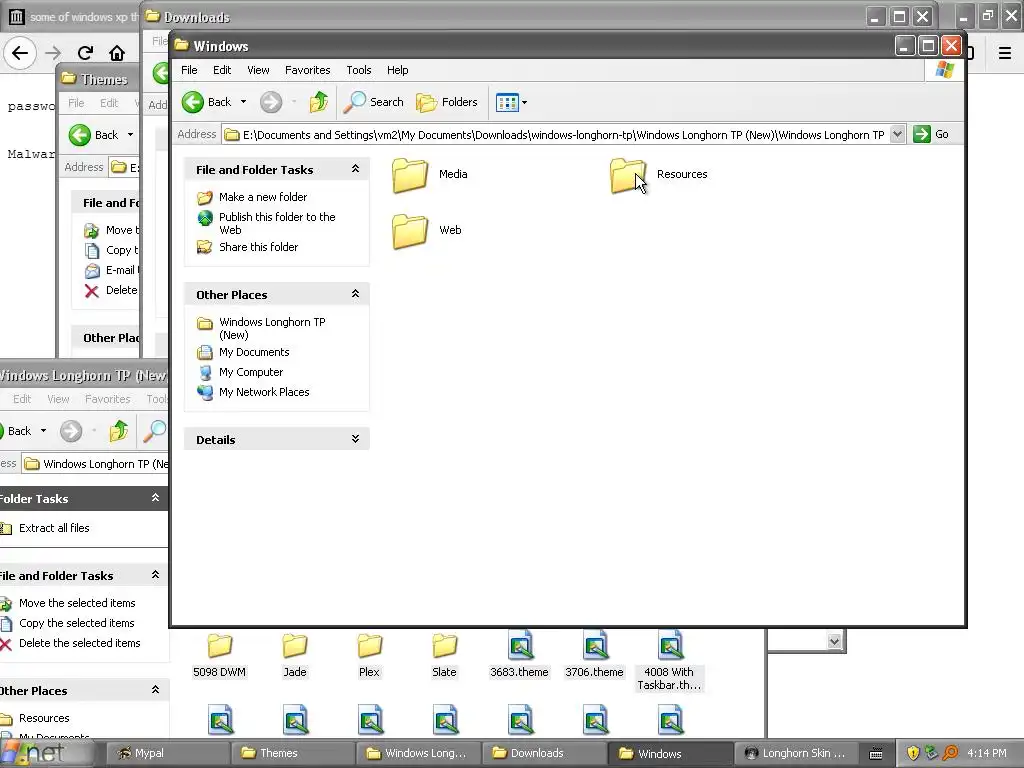Go to Resources in Longhorn TP Other Places
Viewport: 1024px width, 768px height.
pos(44,718)
